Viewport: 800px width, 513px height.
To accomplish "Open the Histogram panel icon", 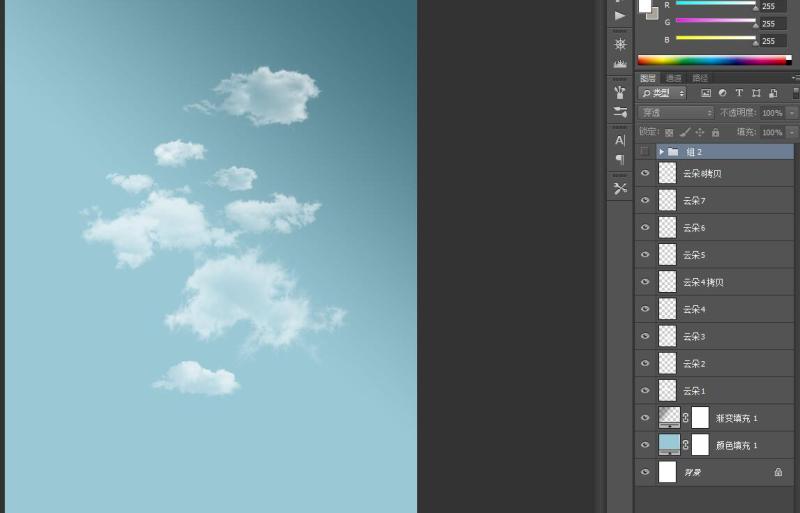I will point(620,64).
